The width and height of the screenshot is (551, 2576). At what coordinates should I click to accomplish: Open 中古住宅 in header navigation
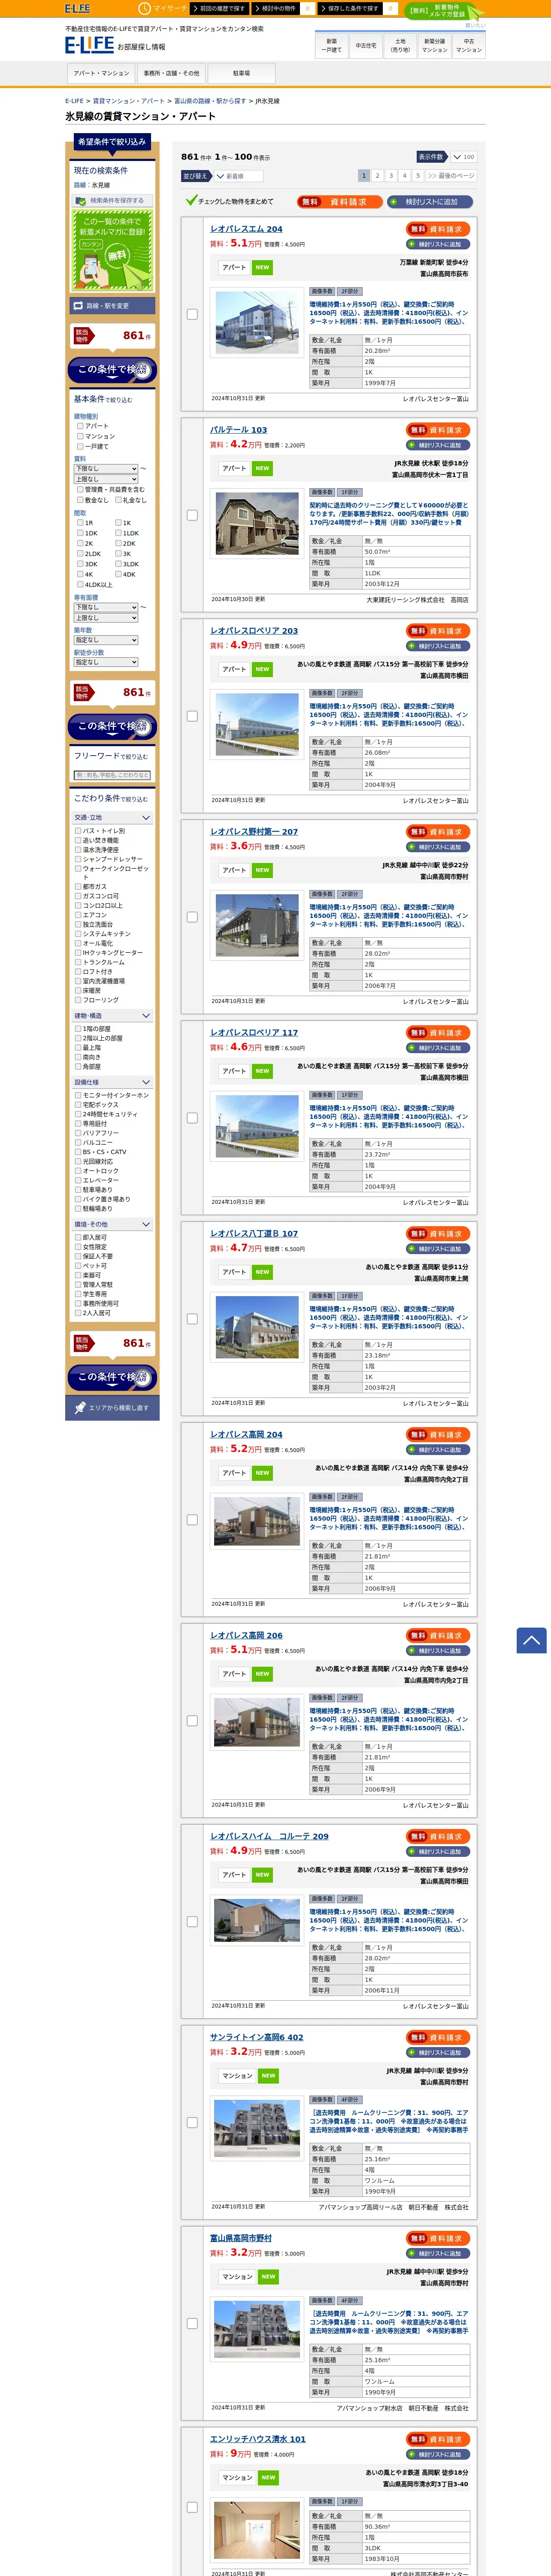366,45
